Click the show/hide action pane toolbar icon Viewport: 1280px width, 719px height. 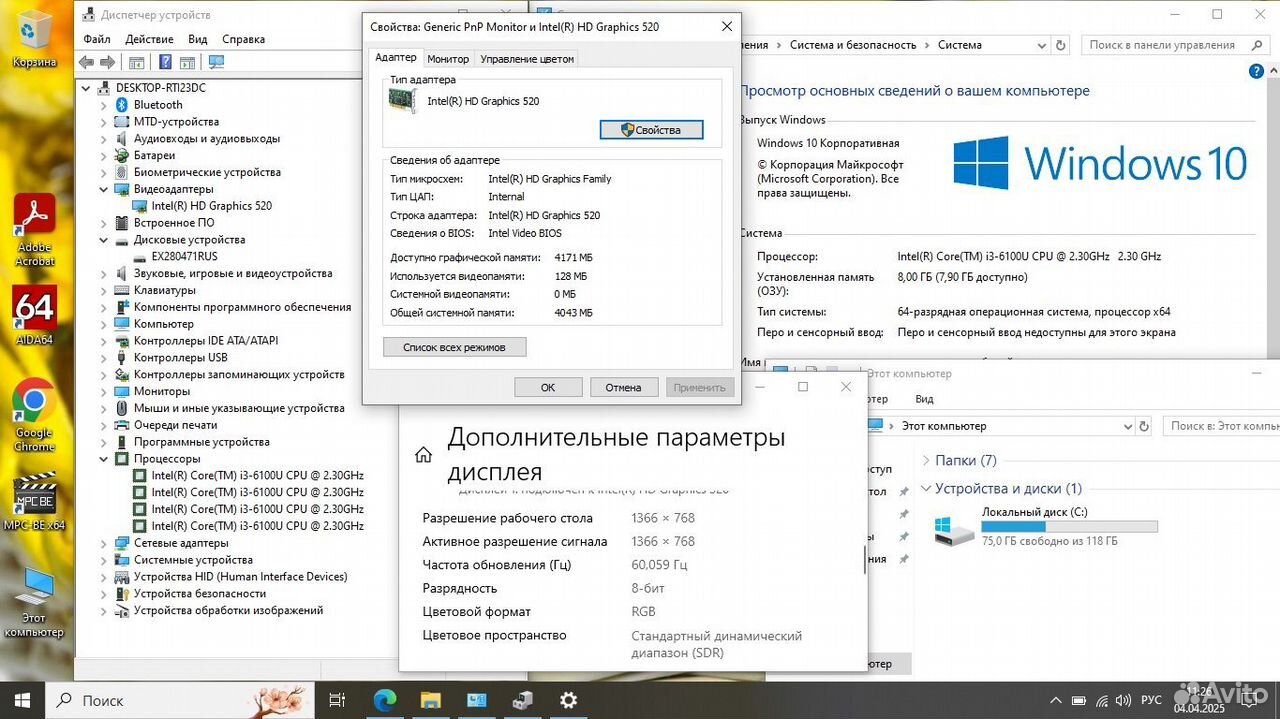(x=187, y=62)
